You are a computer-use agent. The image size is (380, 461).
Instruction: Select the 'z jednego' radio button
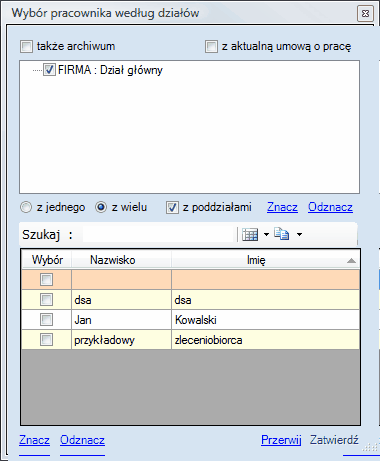pyautogui.click(x=26, y=207)
